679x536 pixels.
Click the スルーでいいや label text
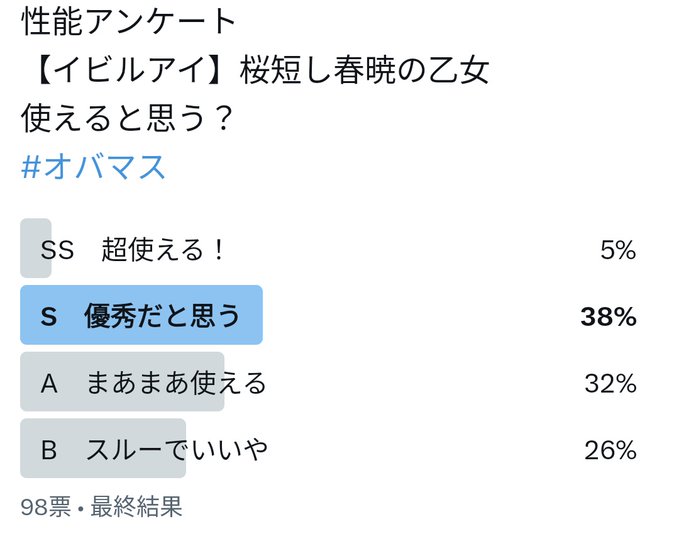(x=177, y=449)
